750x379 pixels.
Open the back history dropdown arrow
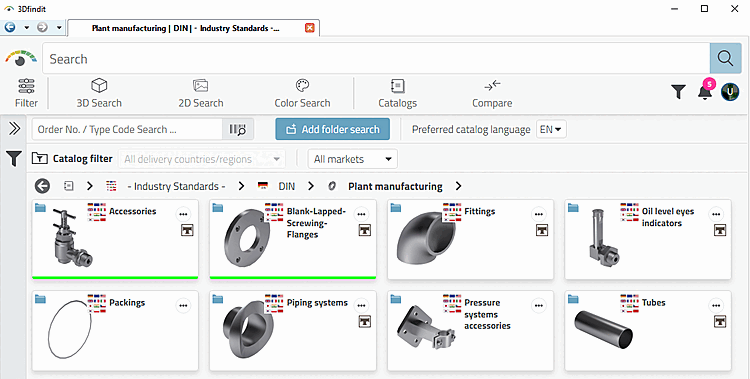tap(26, 27)
